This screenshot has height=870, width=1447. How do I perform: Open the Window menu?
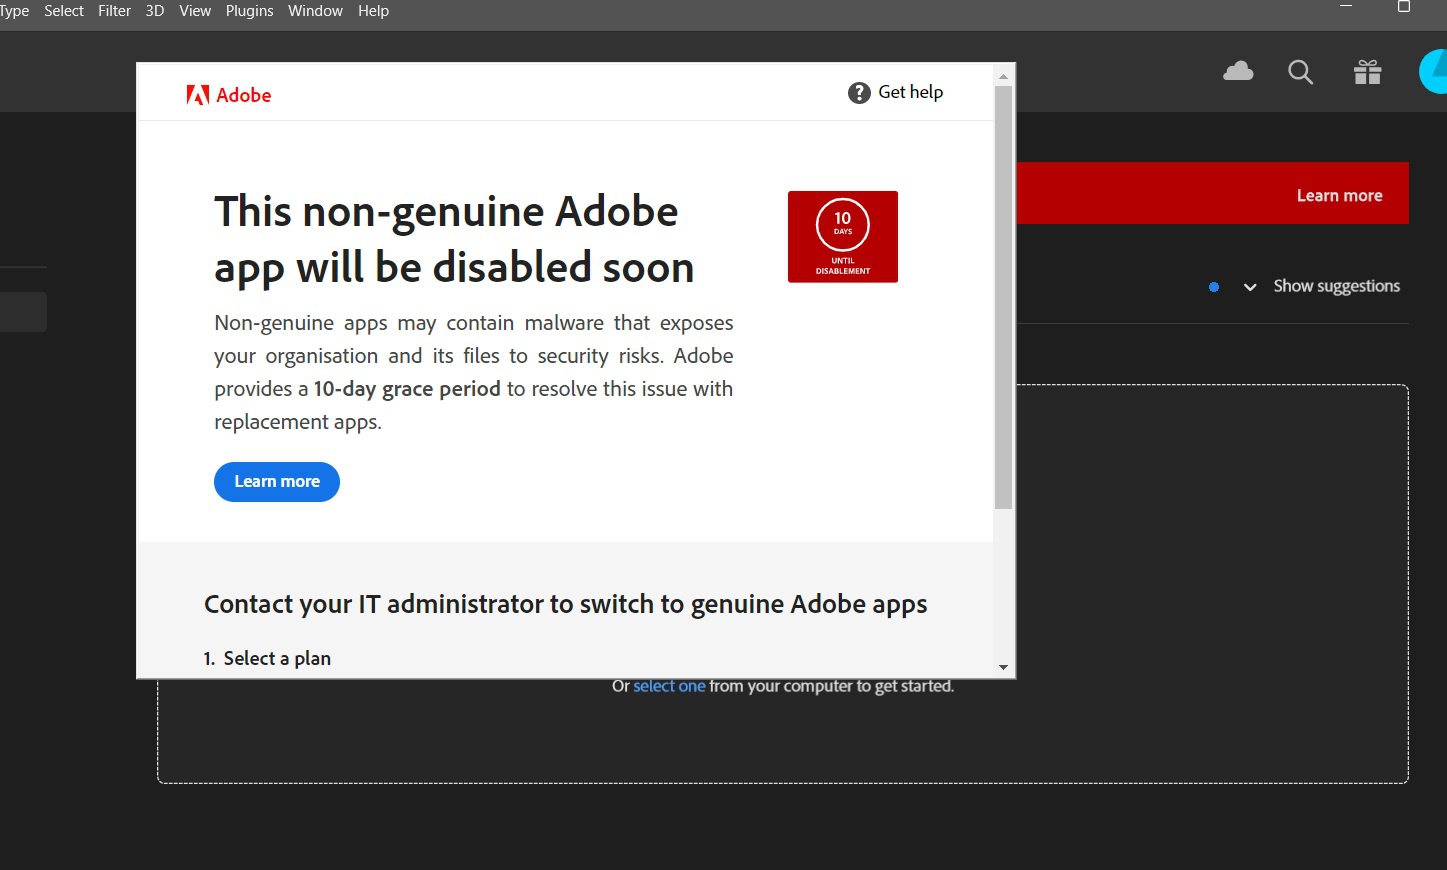[x=315, y=11]
